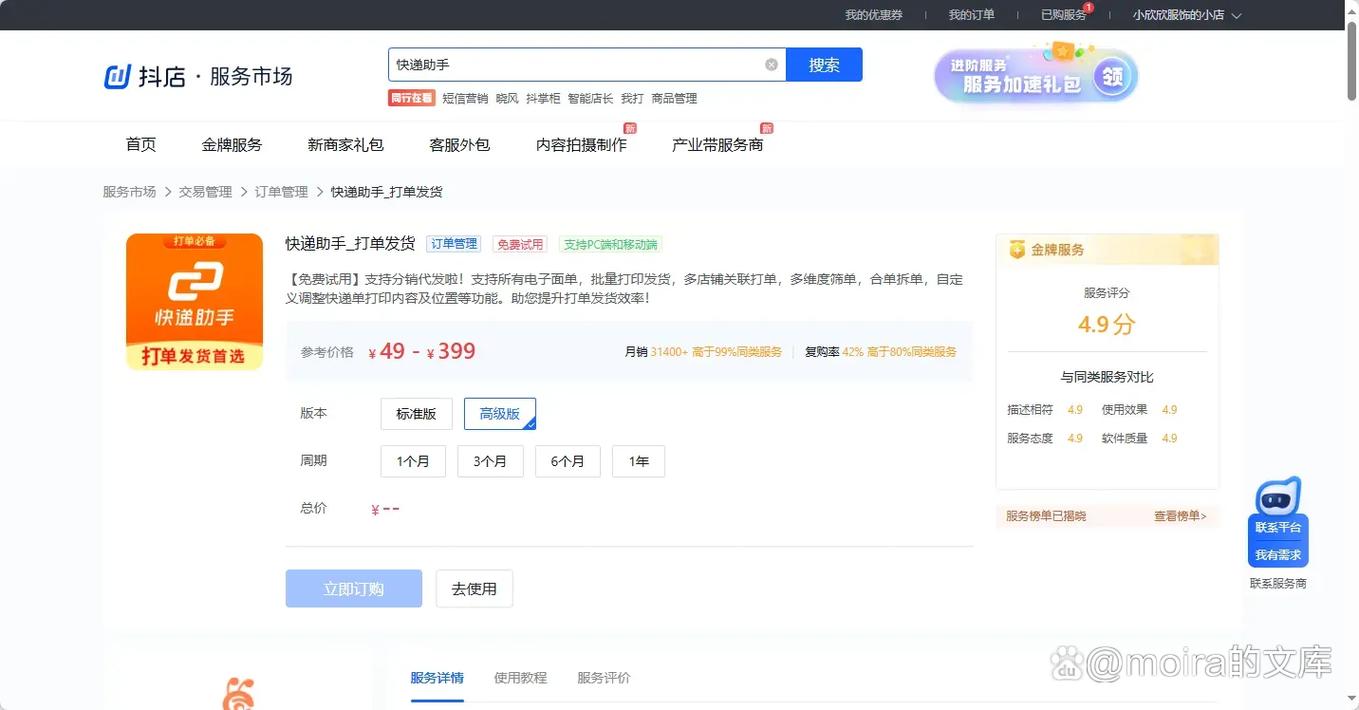Screen dimensions: 1359x710
Task: Select the 晓风 suggested search term
Action: click(x=507, y=98)
